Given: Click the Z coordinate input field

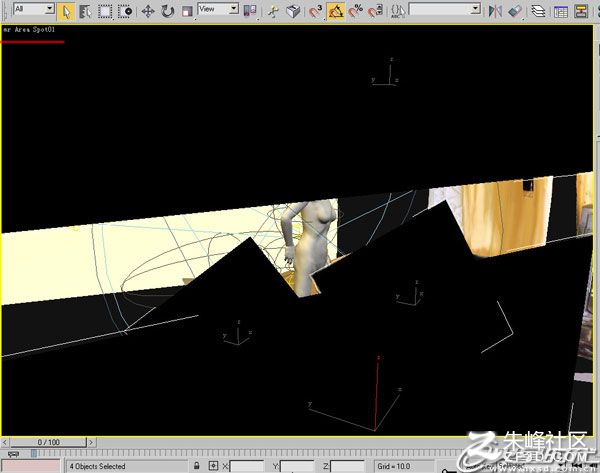Looking at the screenshot, I should pos(347,466).
